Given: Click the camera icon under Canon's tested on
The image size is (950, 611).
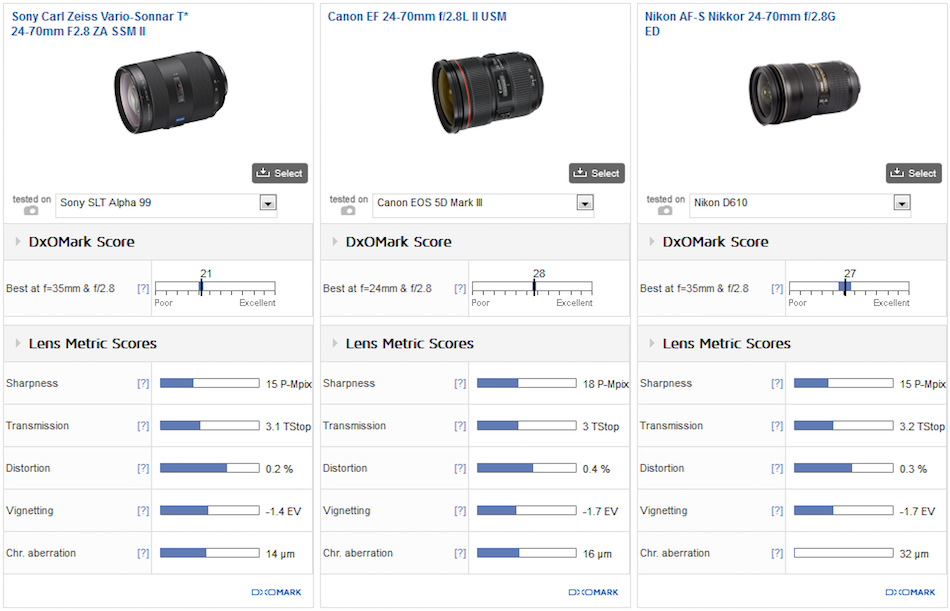Looking at the screenshot, I should coord(348,211).
